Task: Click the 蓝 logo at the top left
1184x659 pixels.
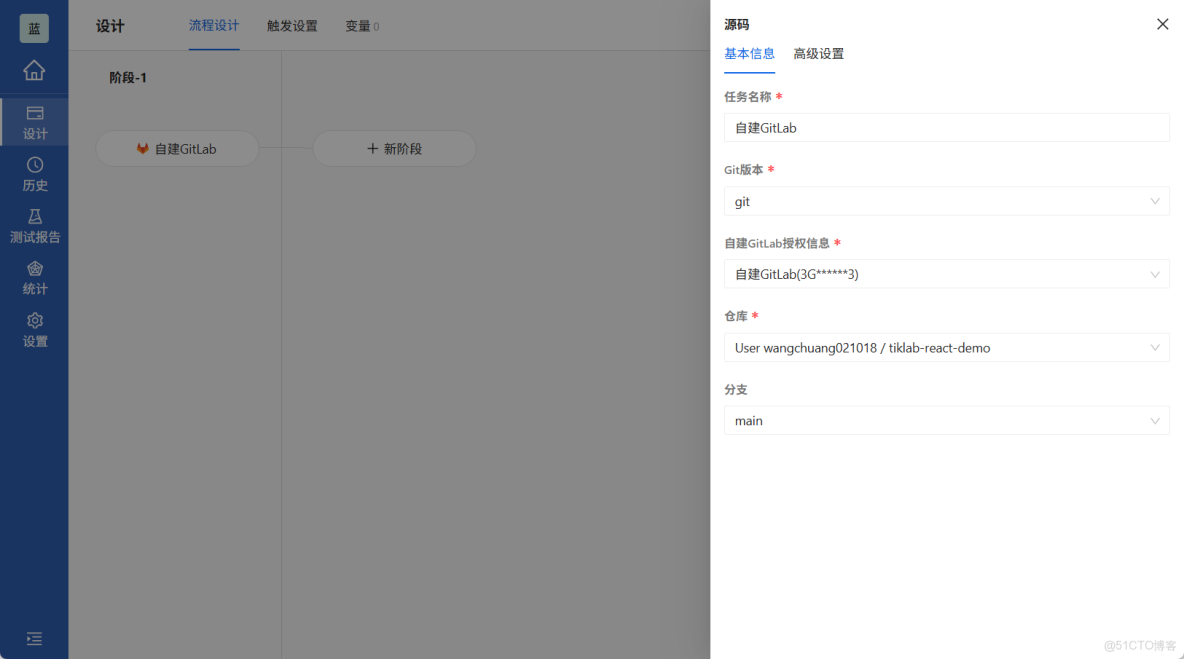Action: (x=34, y=27)
